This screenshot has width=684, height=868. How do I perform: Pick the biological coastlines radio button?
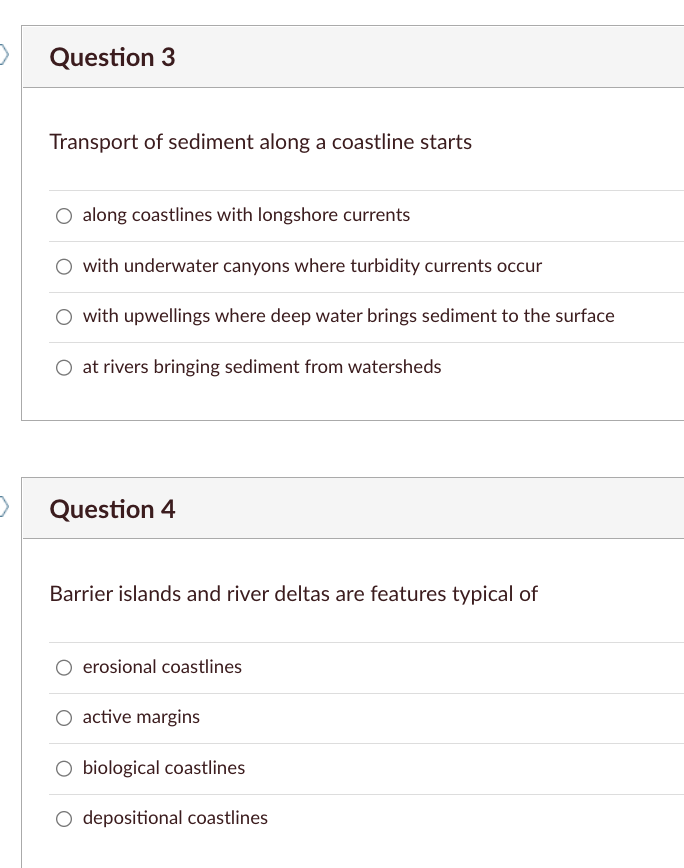[x=65, y=769]
